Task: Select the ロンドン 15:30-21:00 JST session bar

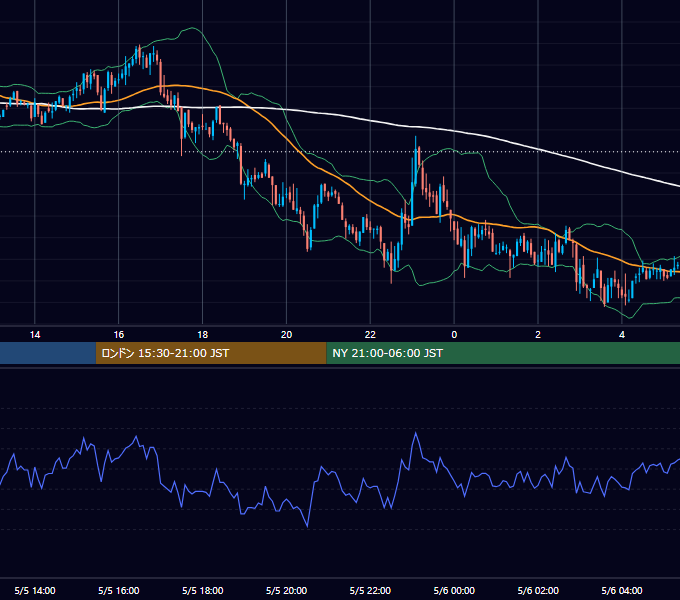Action: (x=211, y=353)
